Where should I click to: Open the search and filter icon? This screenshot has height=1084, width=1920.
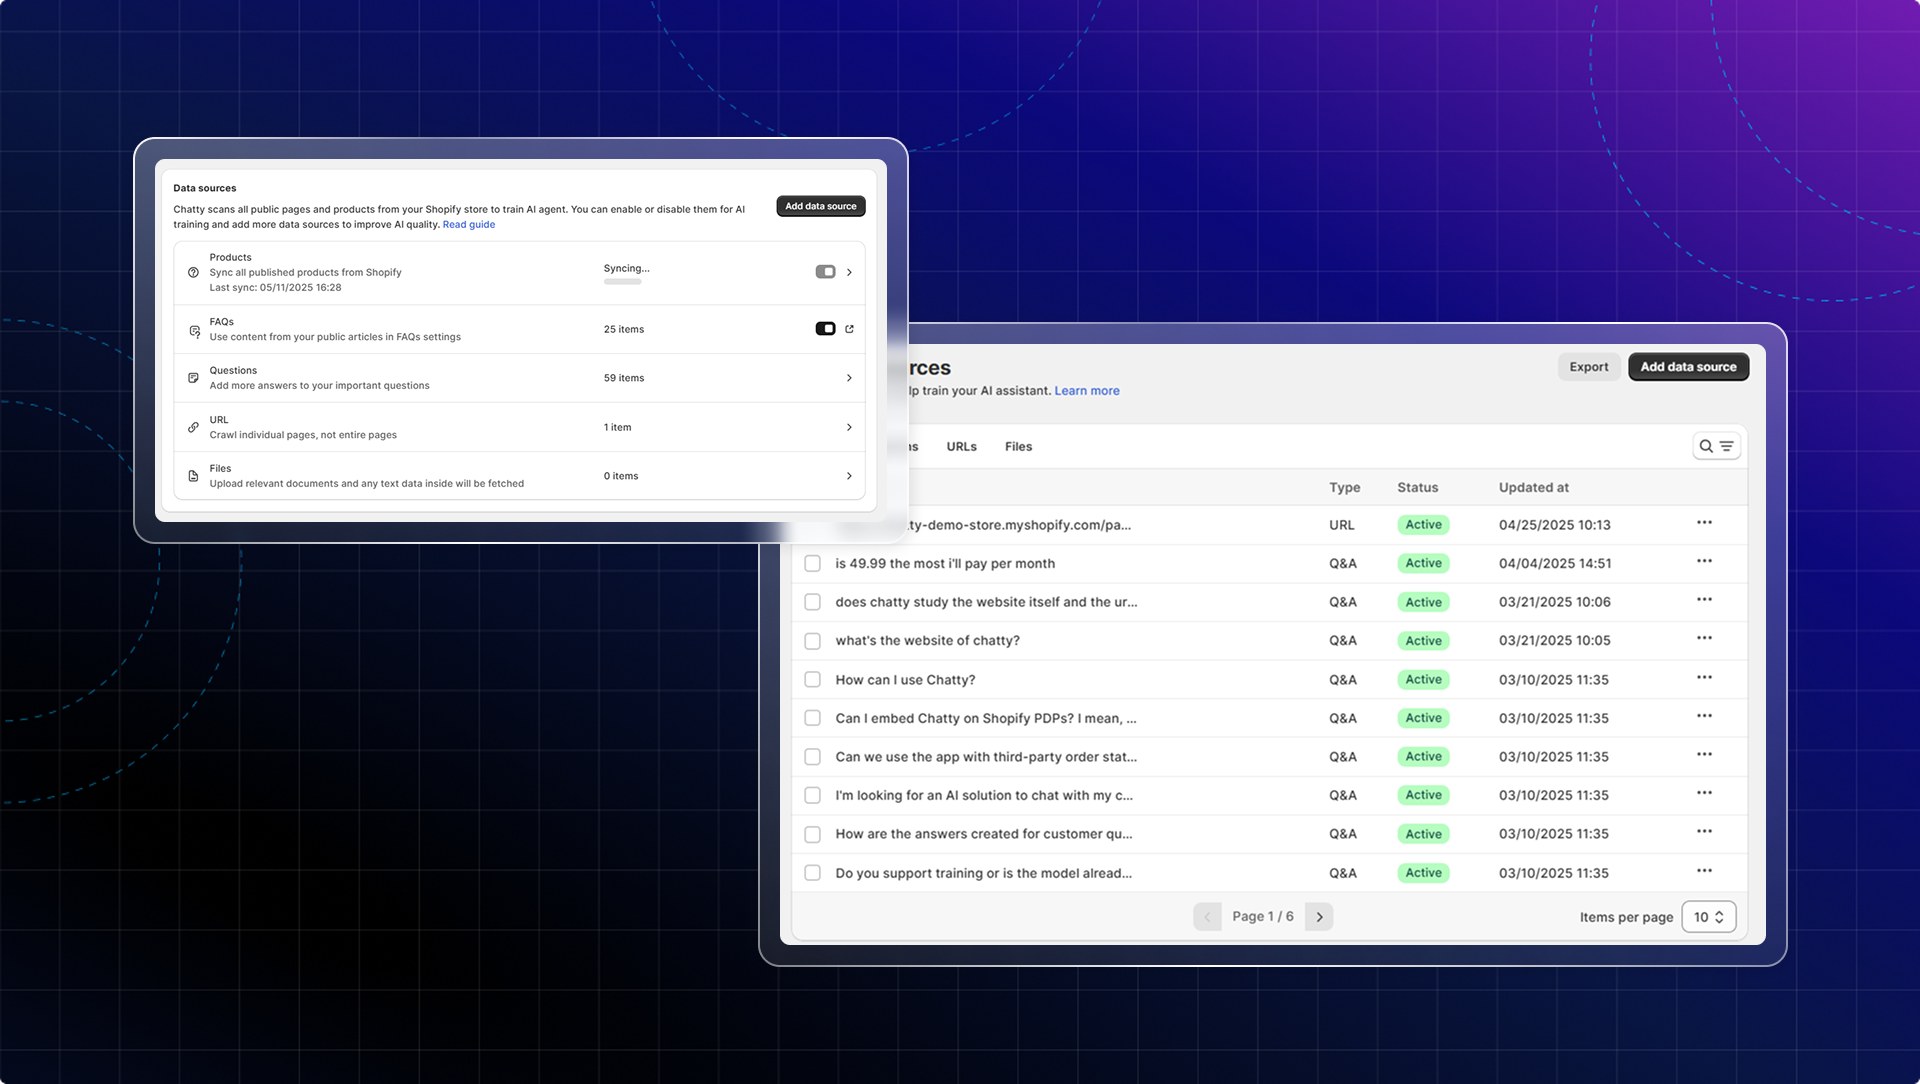click(x=1716, y=446)
